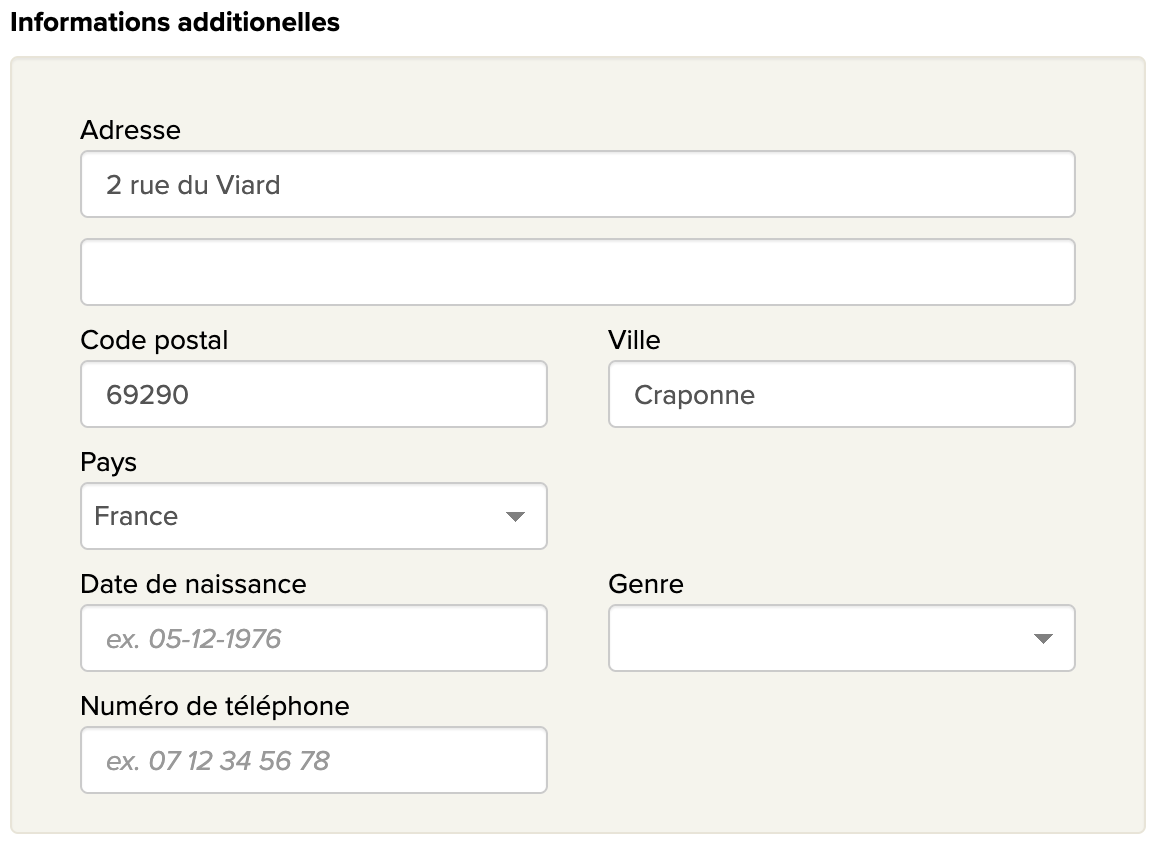Select the Code postal field with 69290
The height and width of the screenshot is (846, 1156).
(313, 394)
